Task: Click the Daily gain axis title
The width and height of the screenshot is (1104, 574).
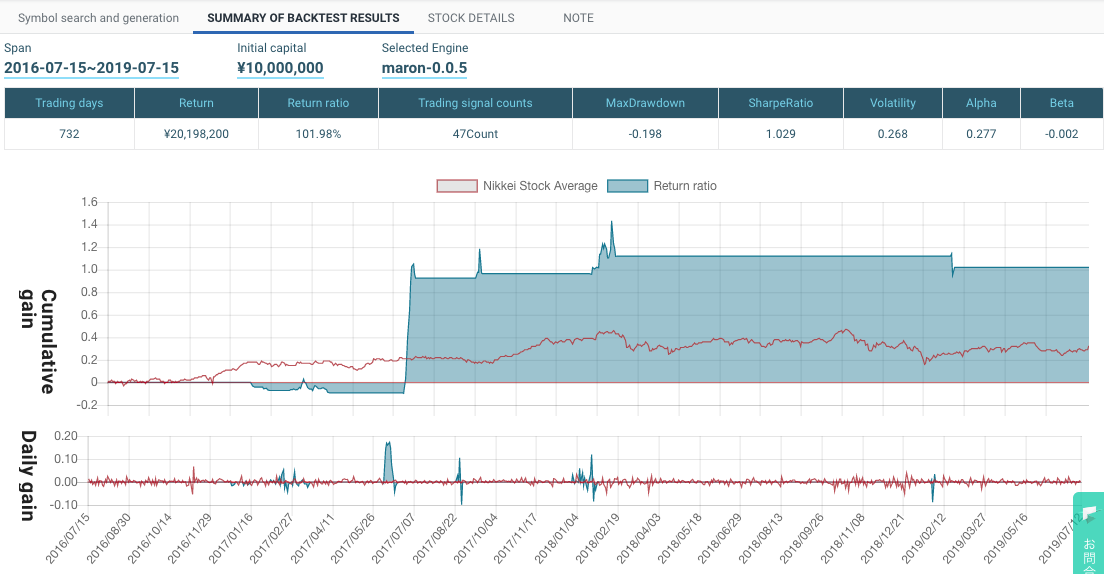Action: [28, 475]
